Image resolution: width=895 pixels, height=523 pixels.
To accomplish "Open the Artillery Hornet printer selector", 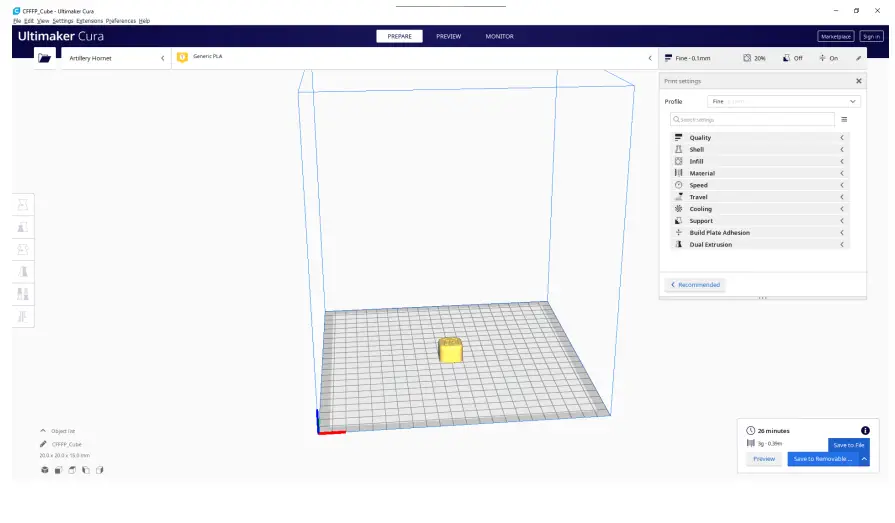I will [x=116, y=58].
